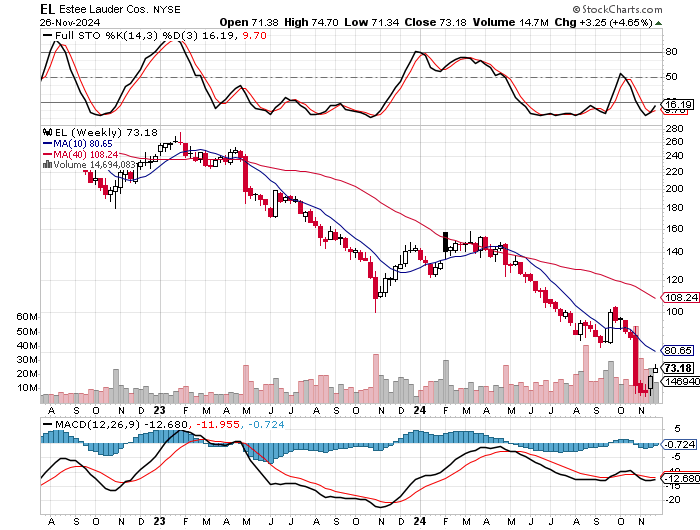Click the Chg +3.25 (+4.65%) value
Viewport: 700px width, 530px height.
[604, 22]
